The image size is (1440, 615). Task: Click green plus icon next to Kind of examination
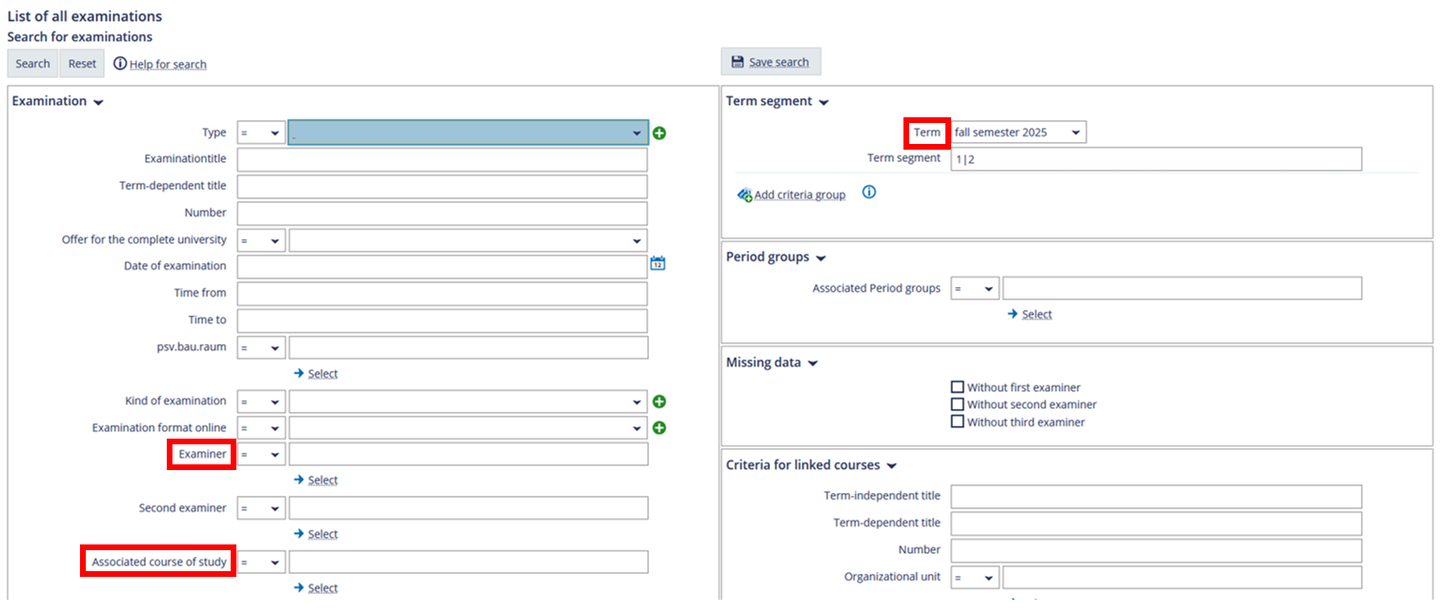click(x=659, y=402)
